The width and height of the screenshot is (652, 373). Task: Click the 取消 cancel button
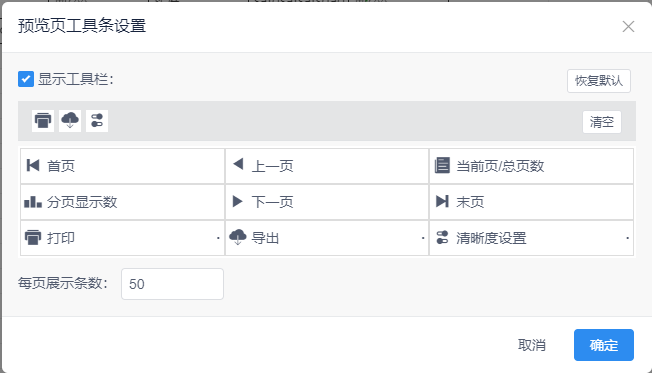tap(532, 345)
